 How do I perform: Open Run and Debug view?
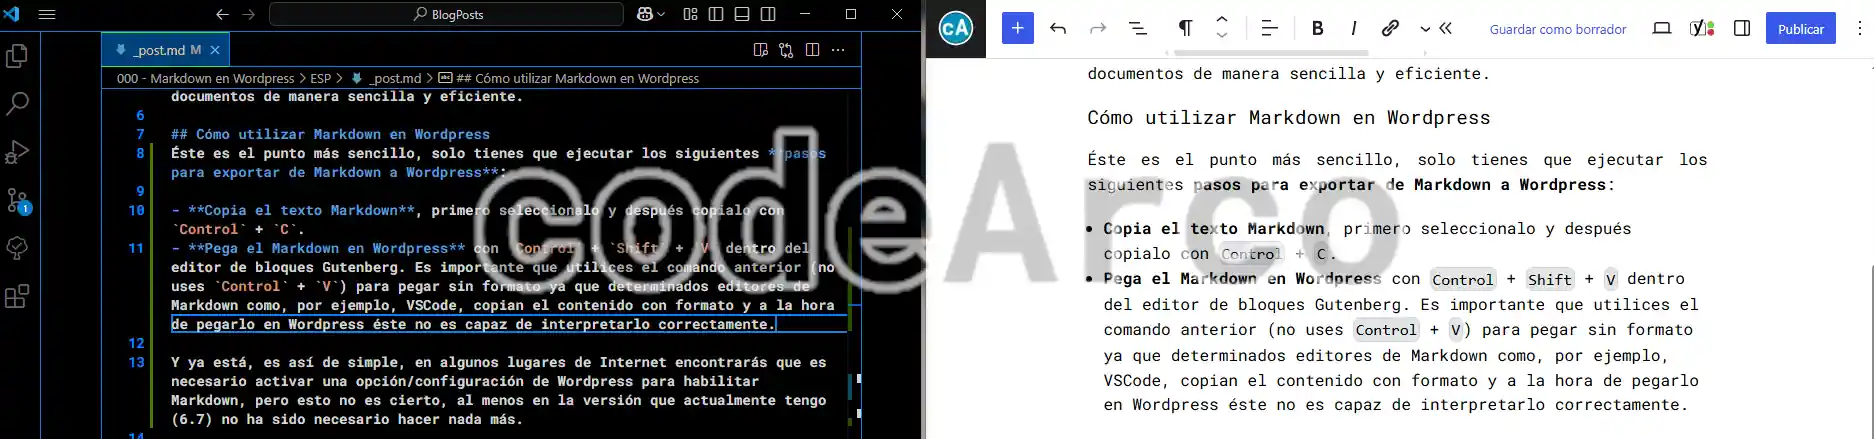point(17,152)
